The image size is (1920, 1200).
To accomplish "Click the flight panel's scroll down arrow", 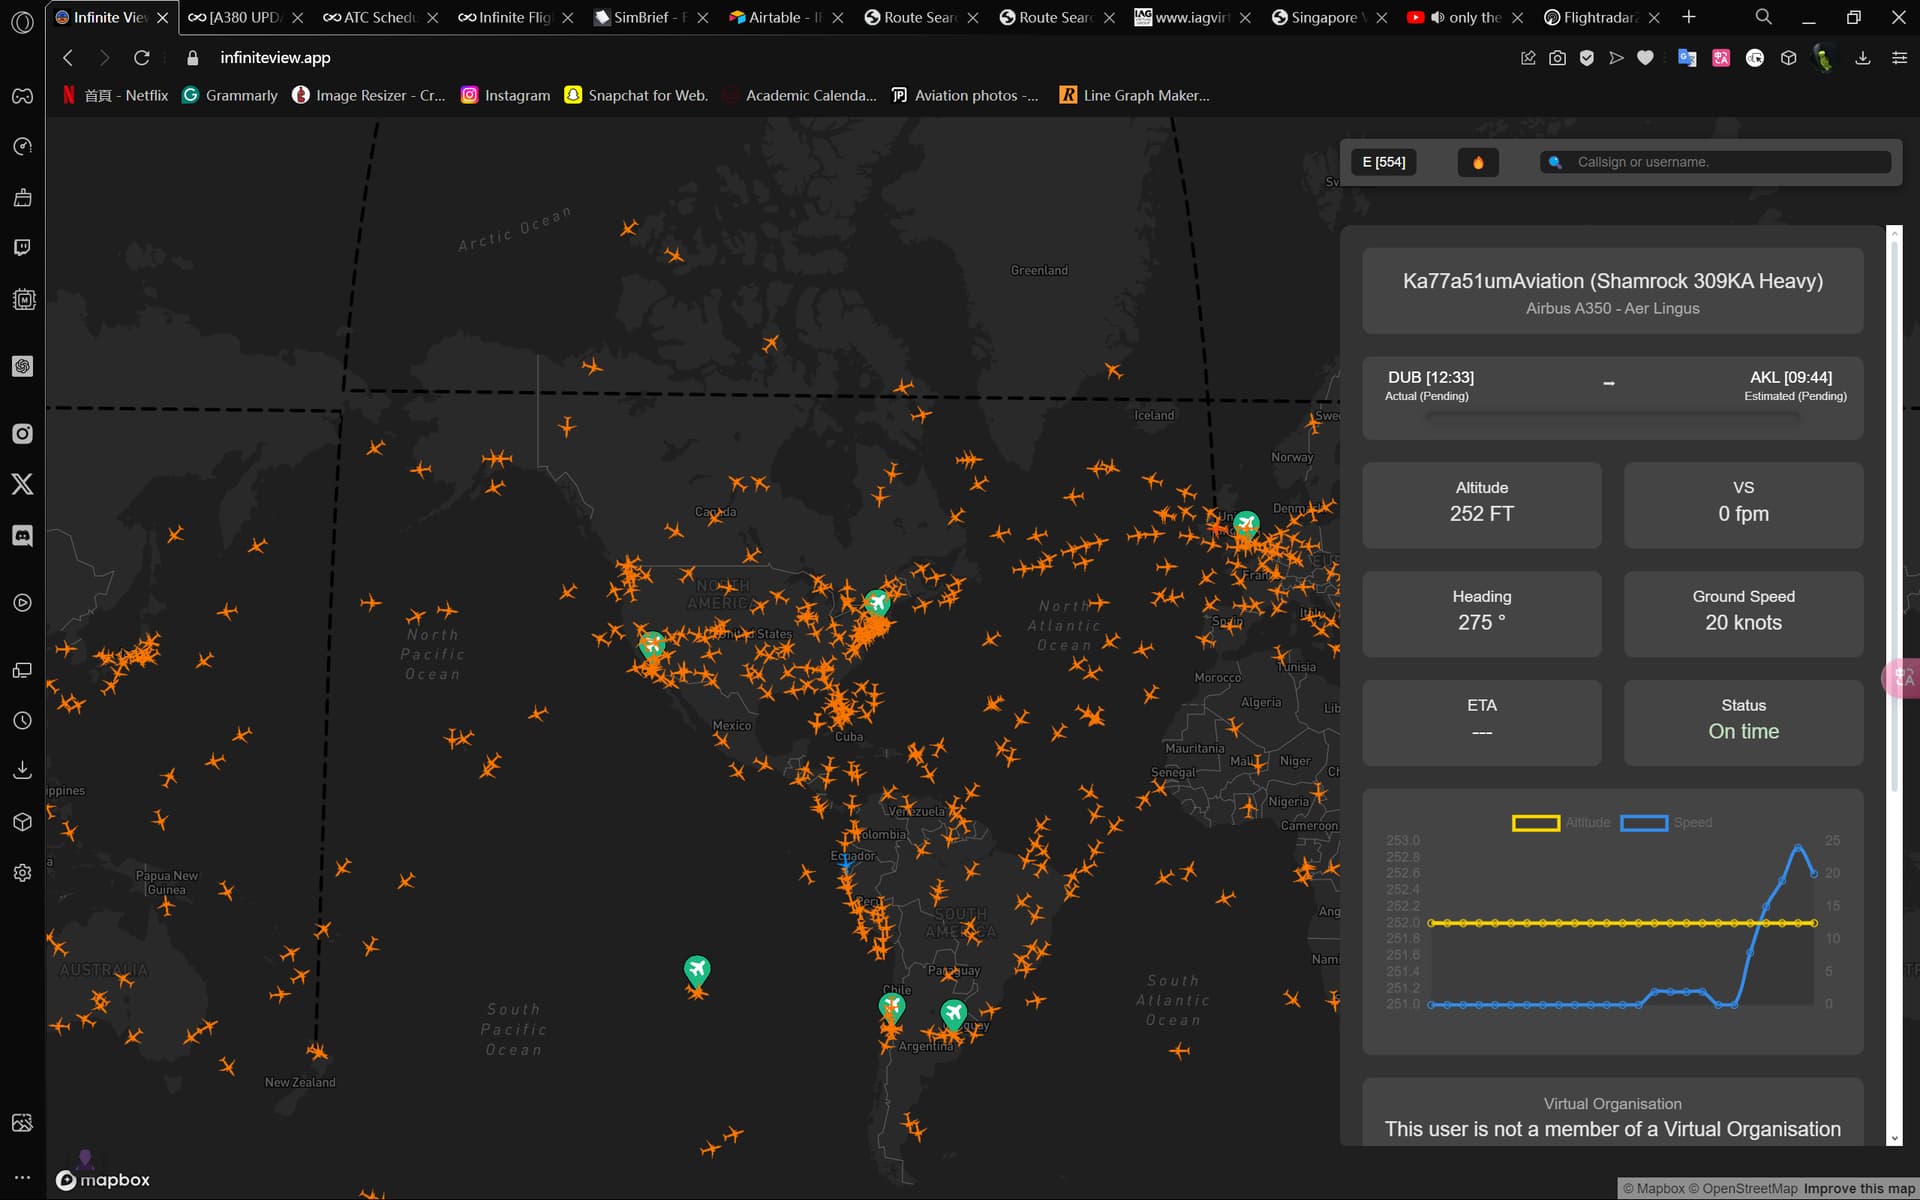I will (1893, 1138).
